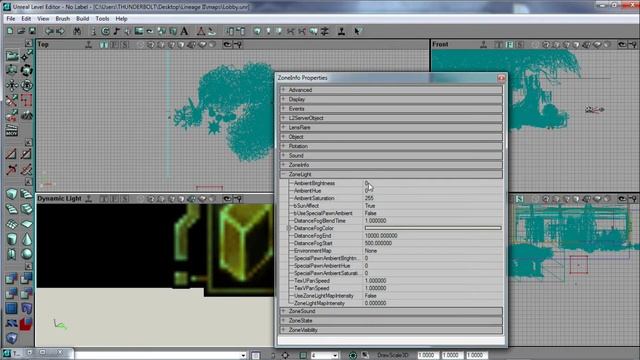Open the Search for Actors binoculars
The image size is (640, 360).
coord(77,31)
